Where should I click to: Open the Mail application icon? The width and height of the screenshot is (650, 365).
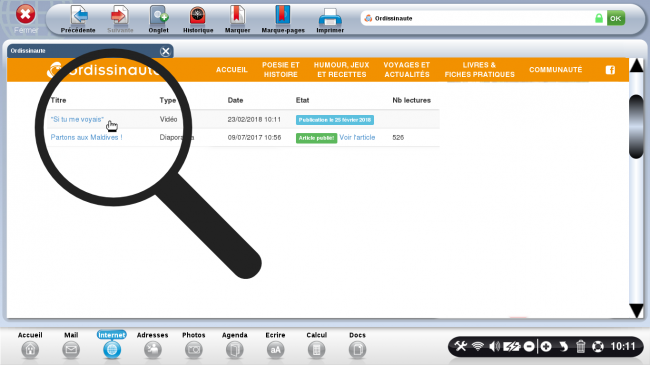[71, 350]
